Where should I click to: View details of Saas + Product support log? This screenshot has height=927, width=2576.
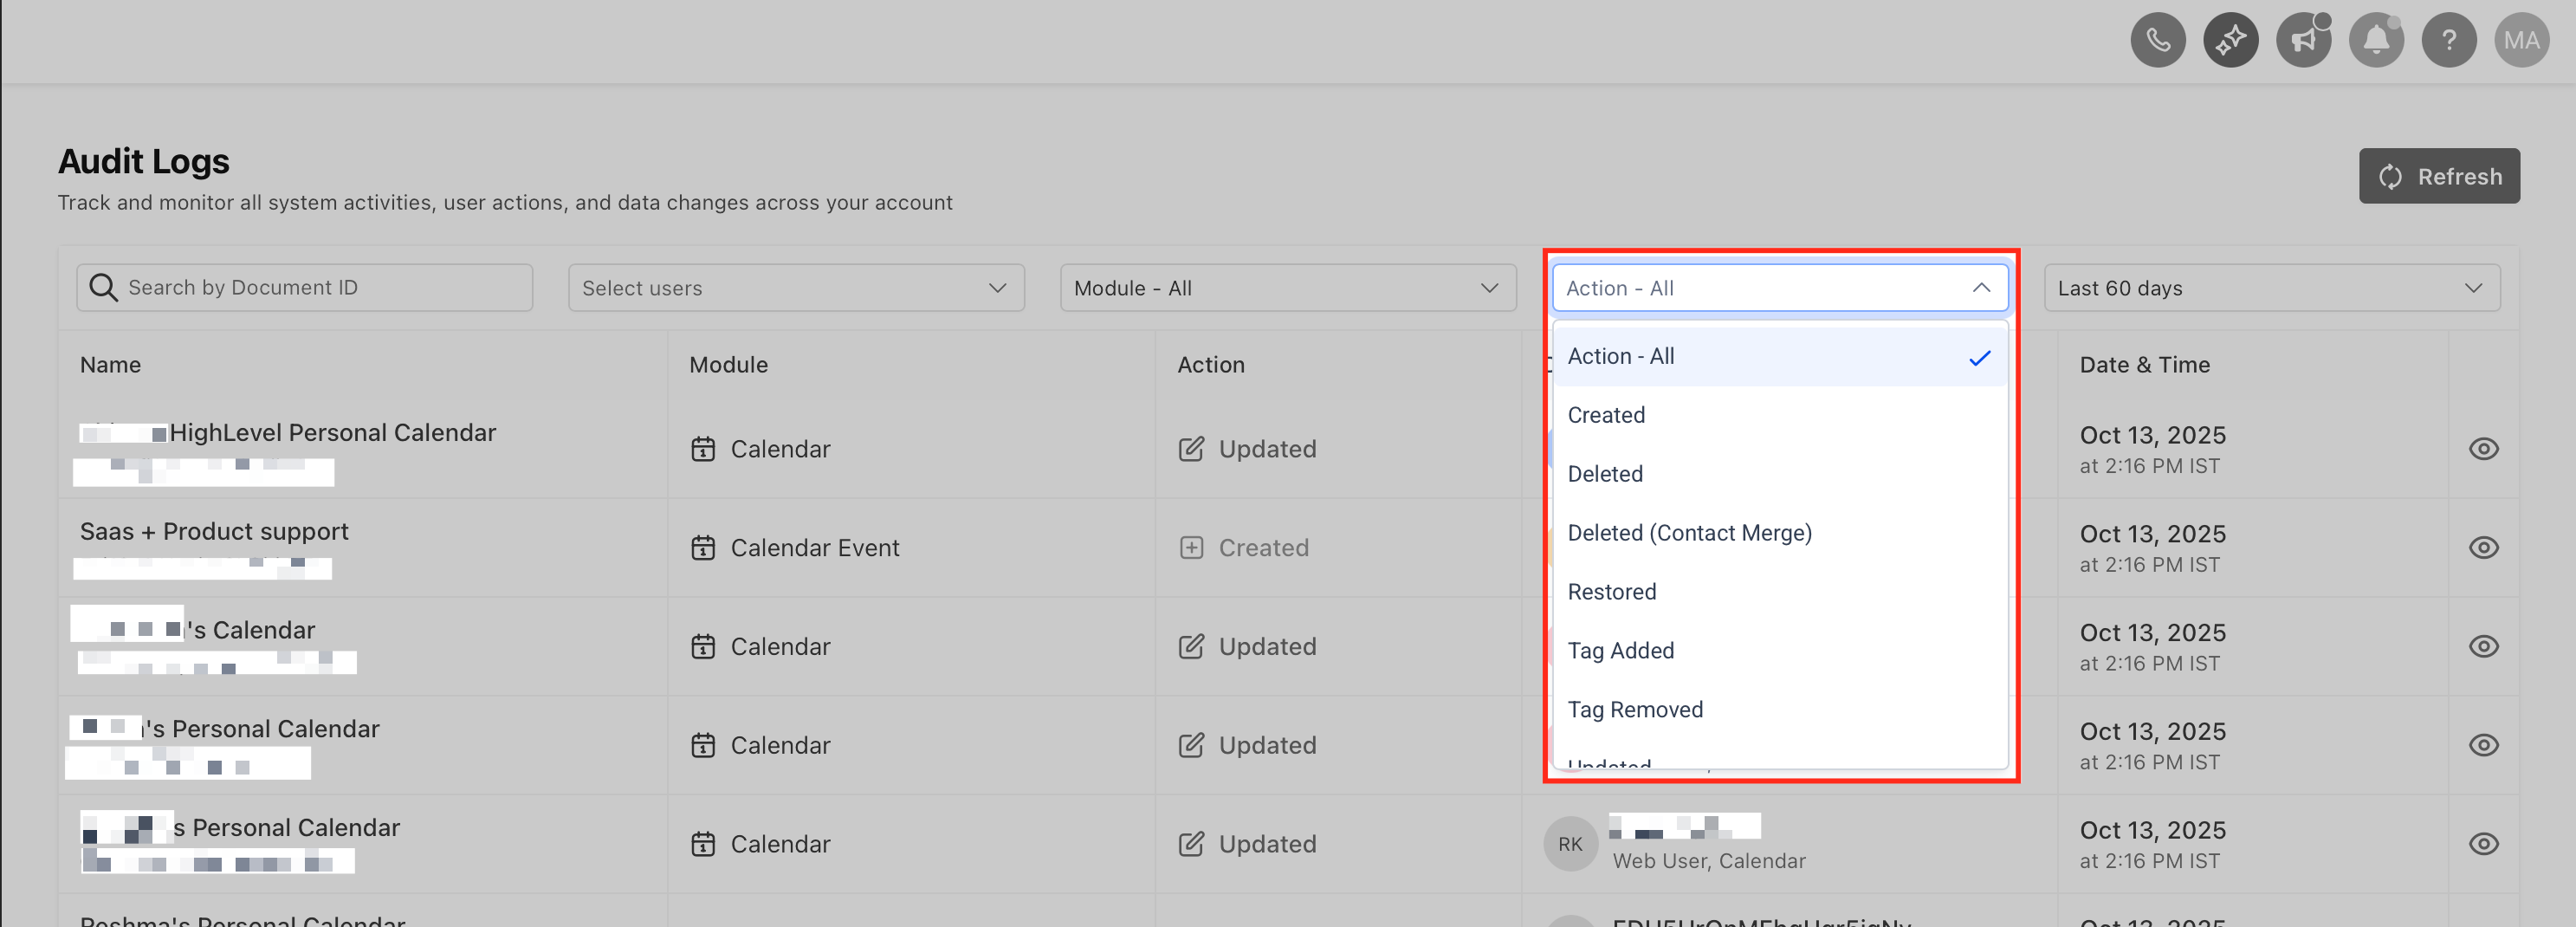pyautogui.click(x=2483, y=548)
